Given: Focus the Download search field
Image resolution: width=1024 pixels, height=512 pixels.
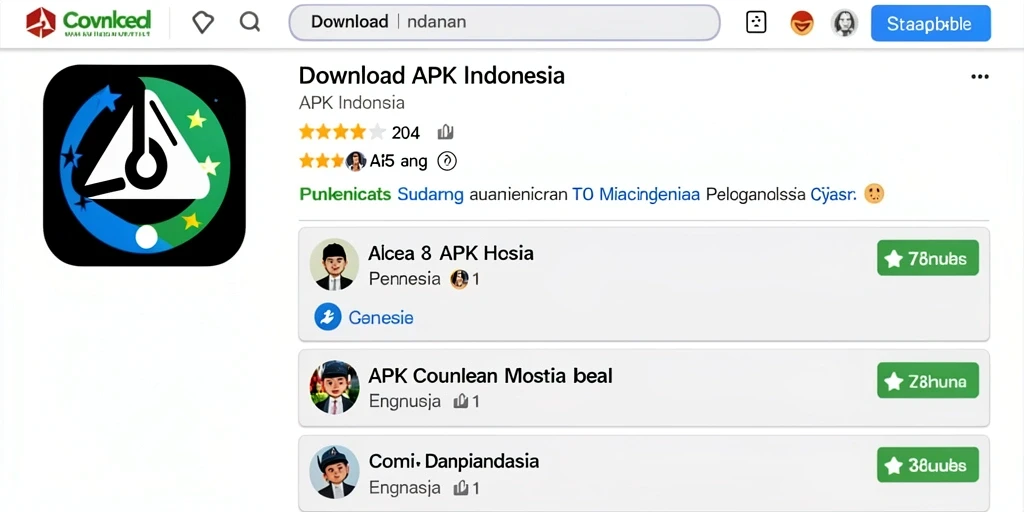Looking at the screenshot, I should pos(504,22).
